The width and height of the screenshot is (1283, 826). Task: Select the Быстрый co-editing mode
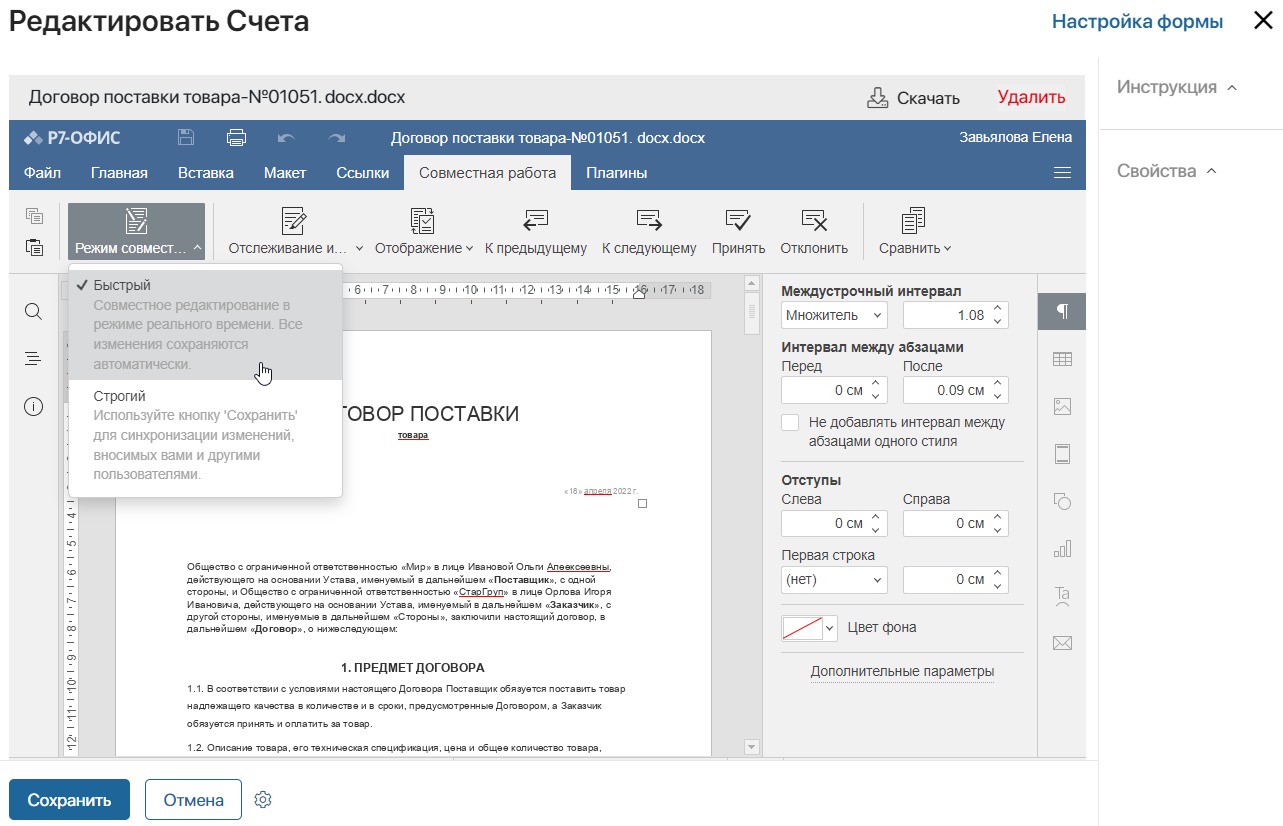click(x=205, y=325)
